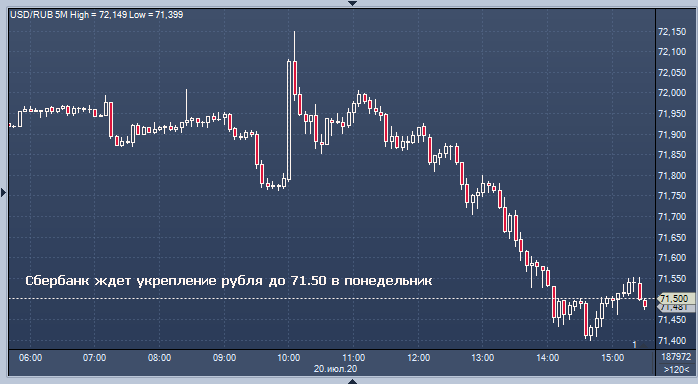
Task: Select the gray 71,481 current price tag
Action: (675, 307)
